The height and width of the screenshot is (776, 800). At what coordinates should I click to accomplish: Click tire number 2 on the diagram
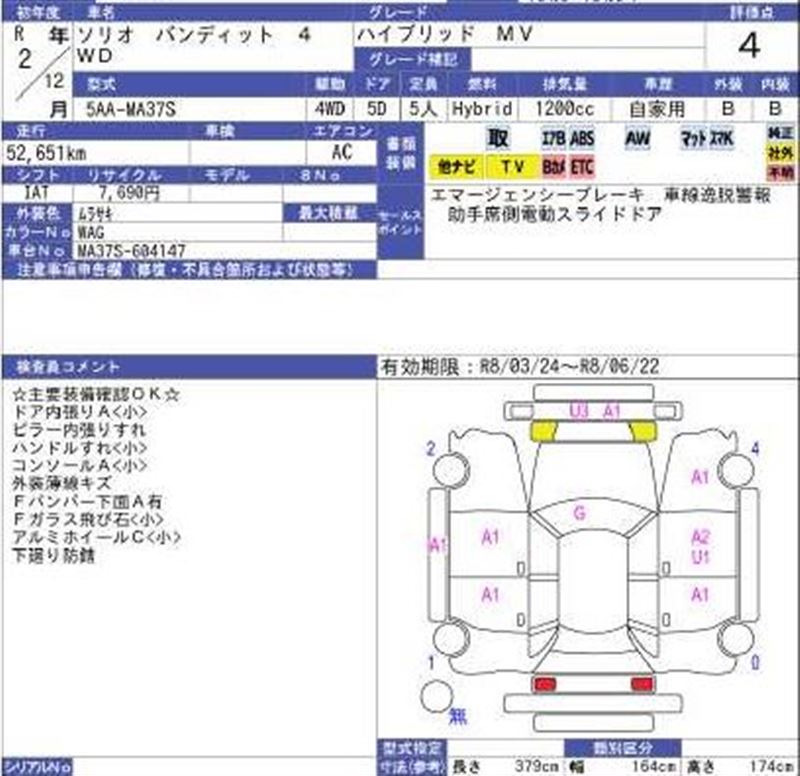431,449
